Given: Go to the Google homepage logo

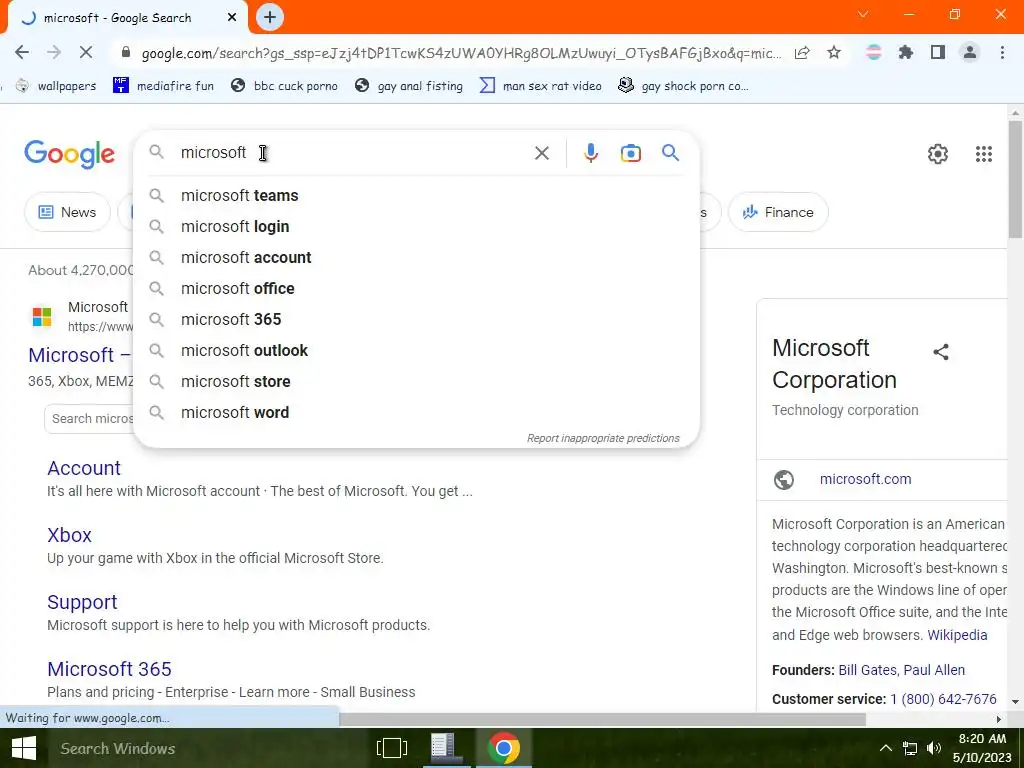Looking at the screenshot, I should [69, 155].
